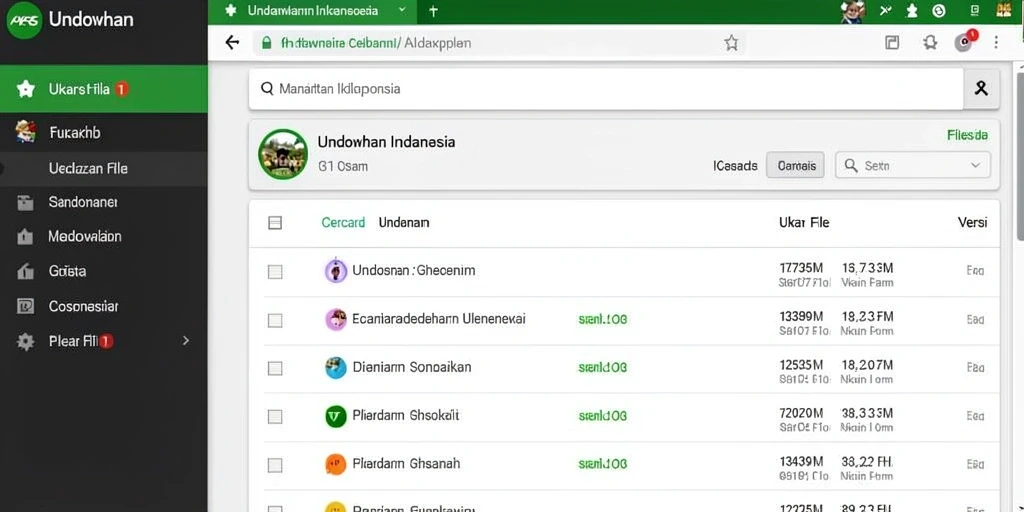Expand the Plear Fil sidebar chevron

click(185, 340)
